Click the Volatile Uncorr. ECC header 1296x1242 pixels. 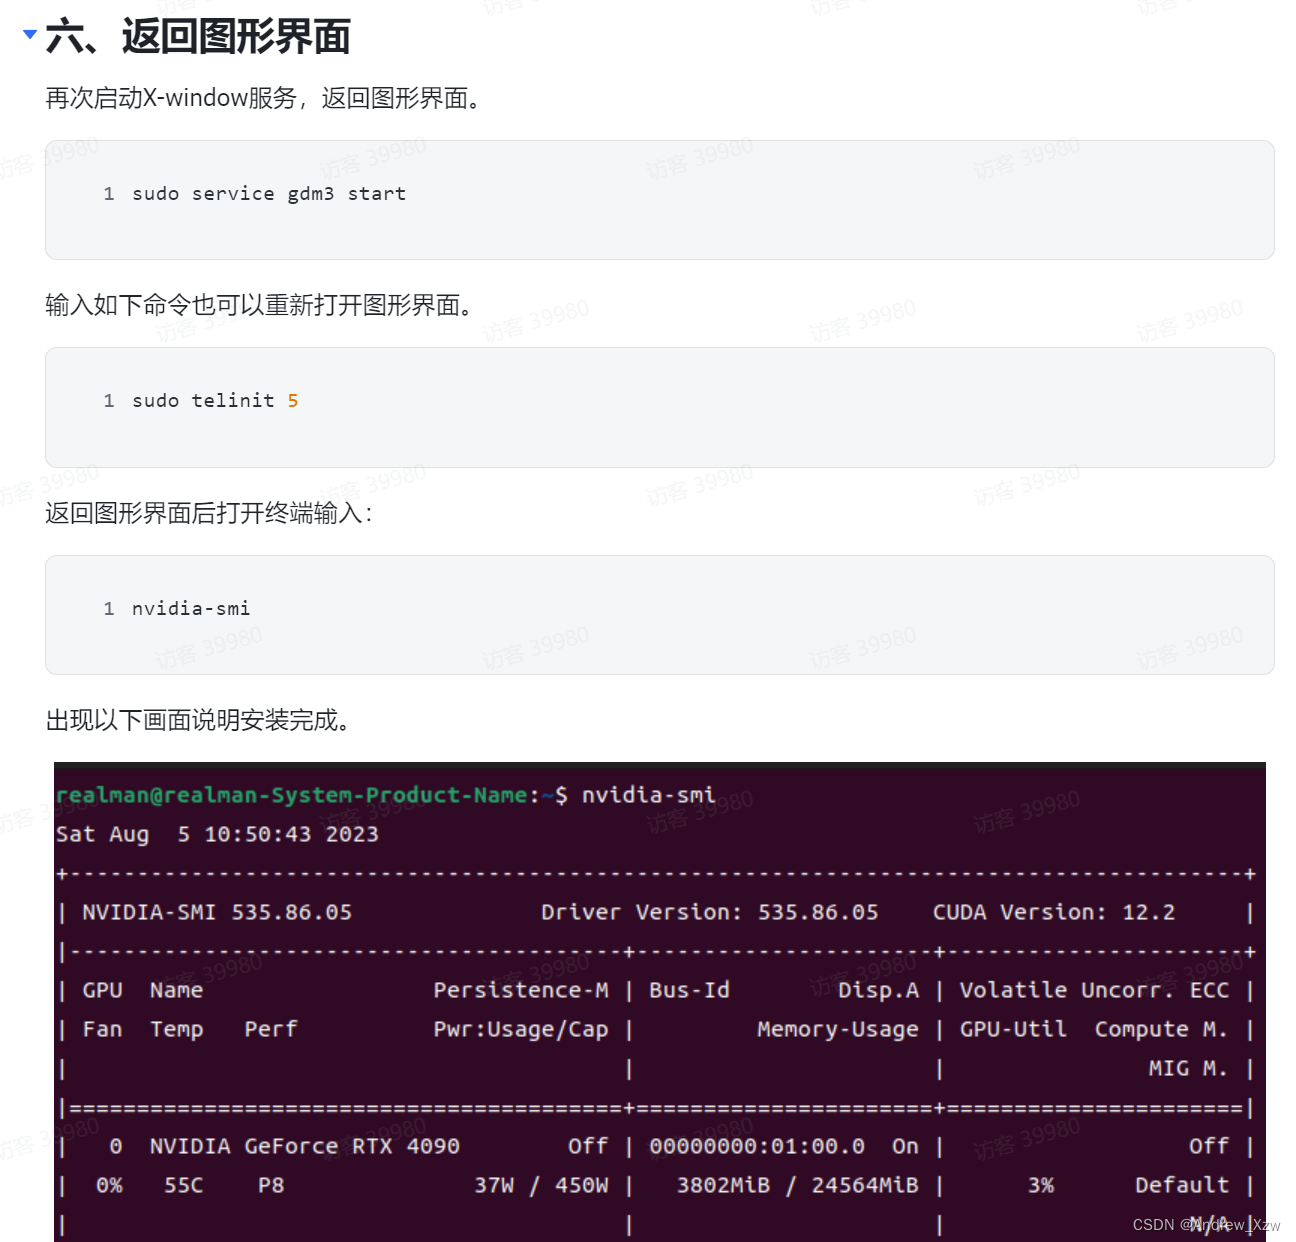point(1094,990)
